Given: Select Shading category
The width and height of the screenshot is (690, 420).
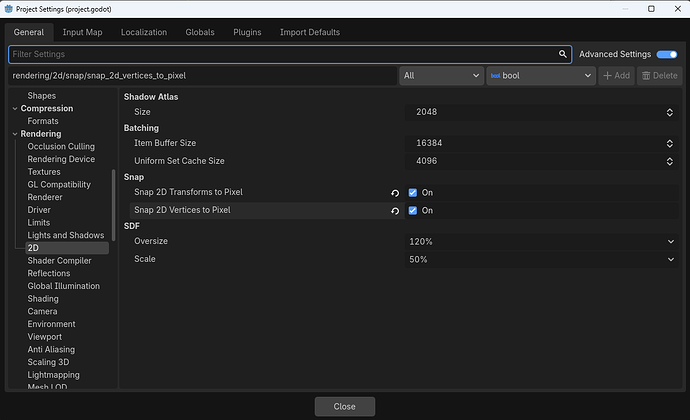Looking at the screenshot, I should pyautogui.click(x=43, y=299).
